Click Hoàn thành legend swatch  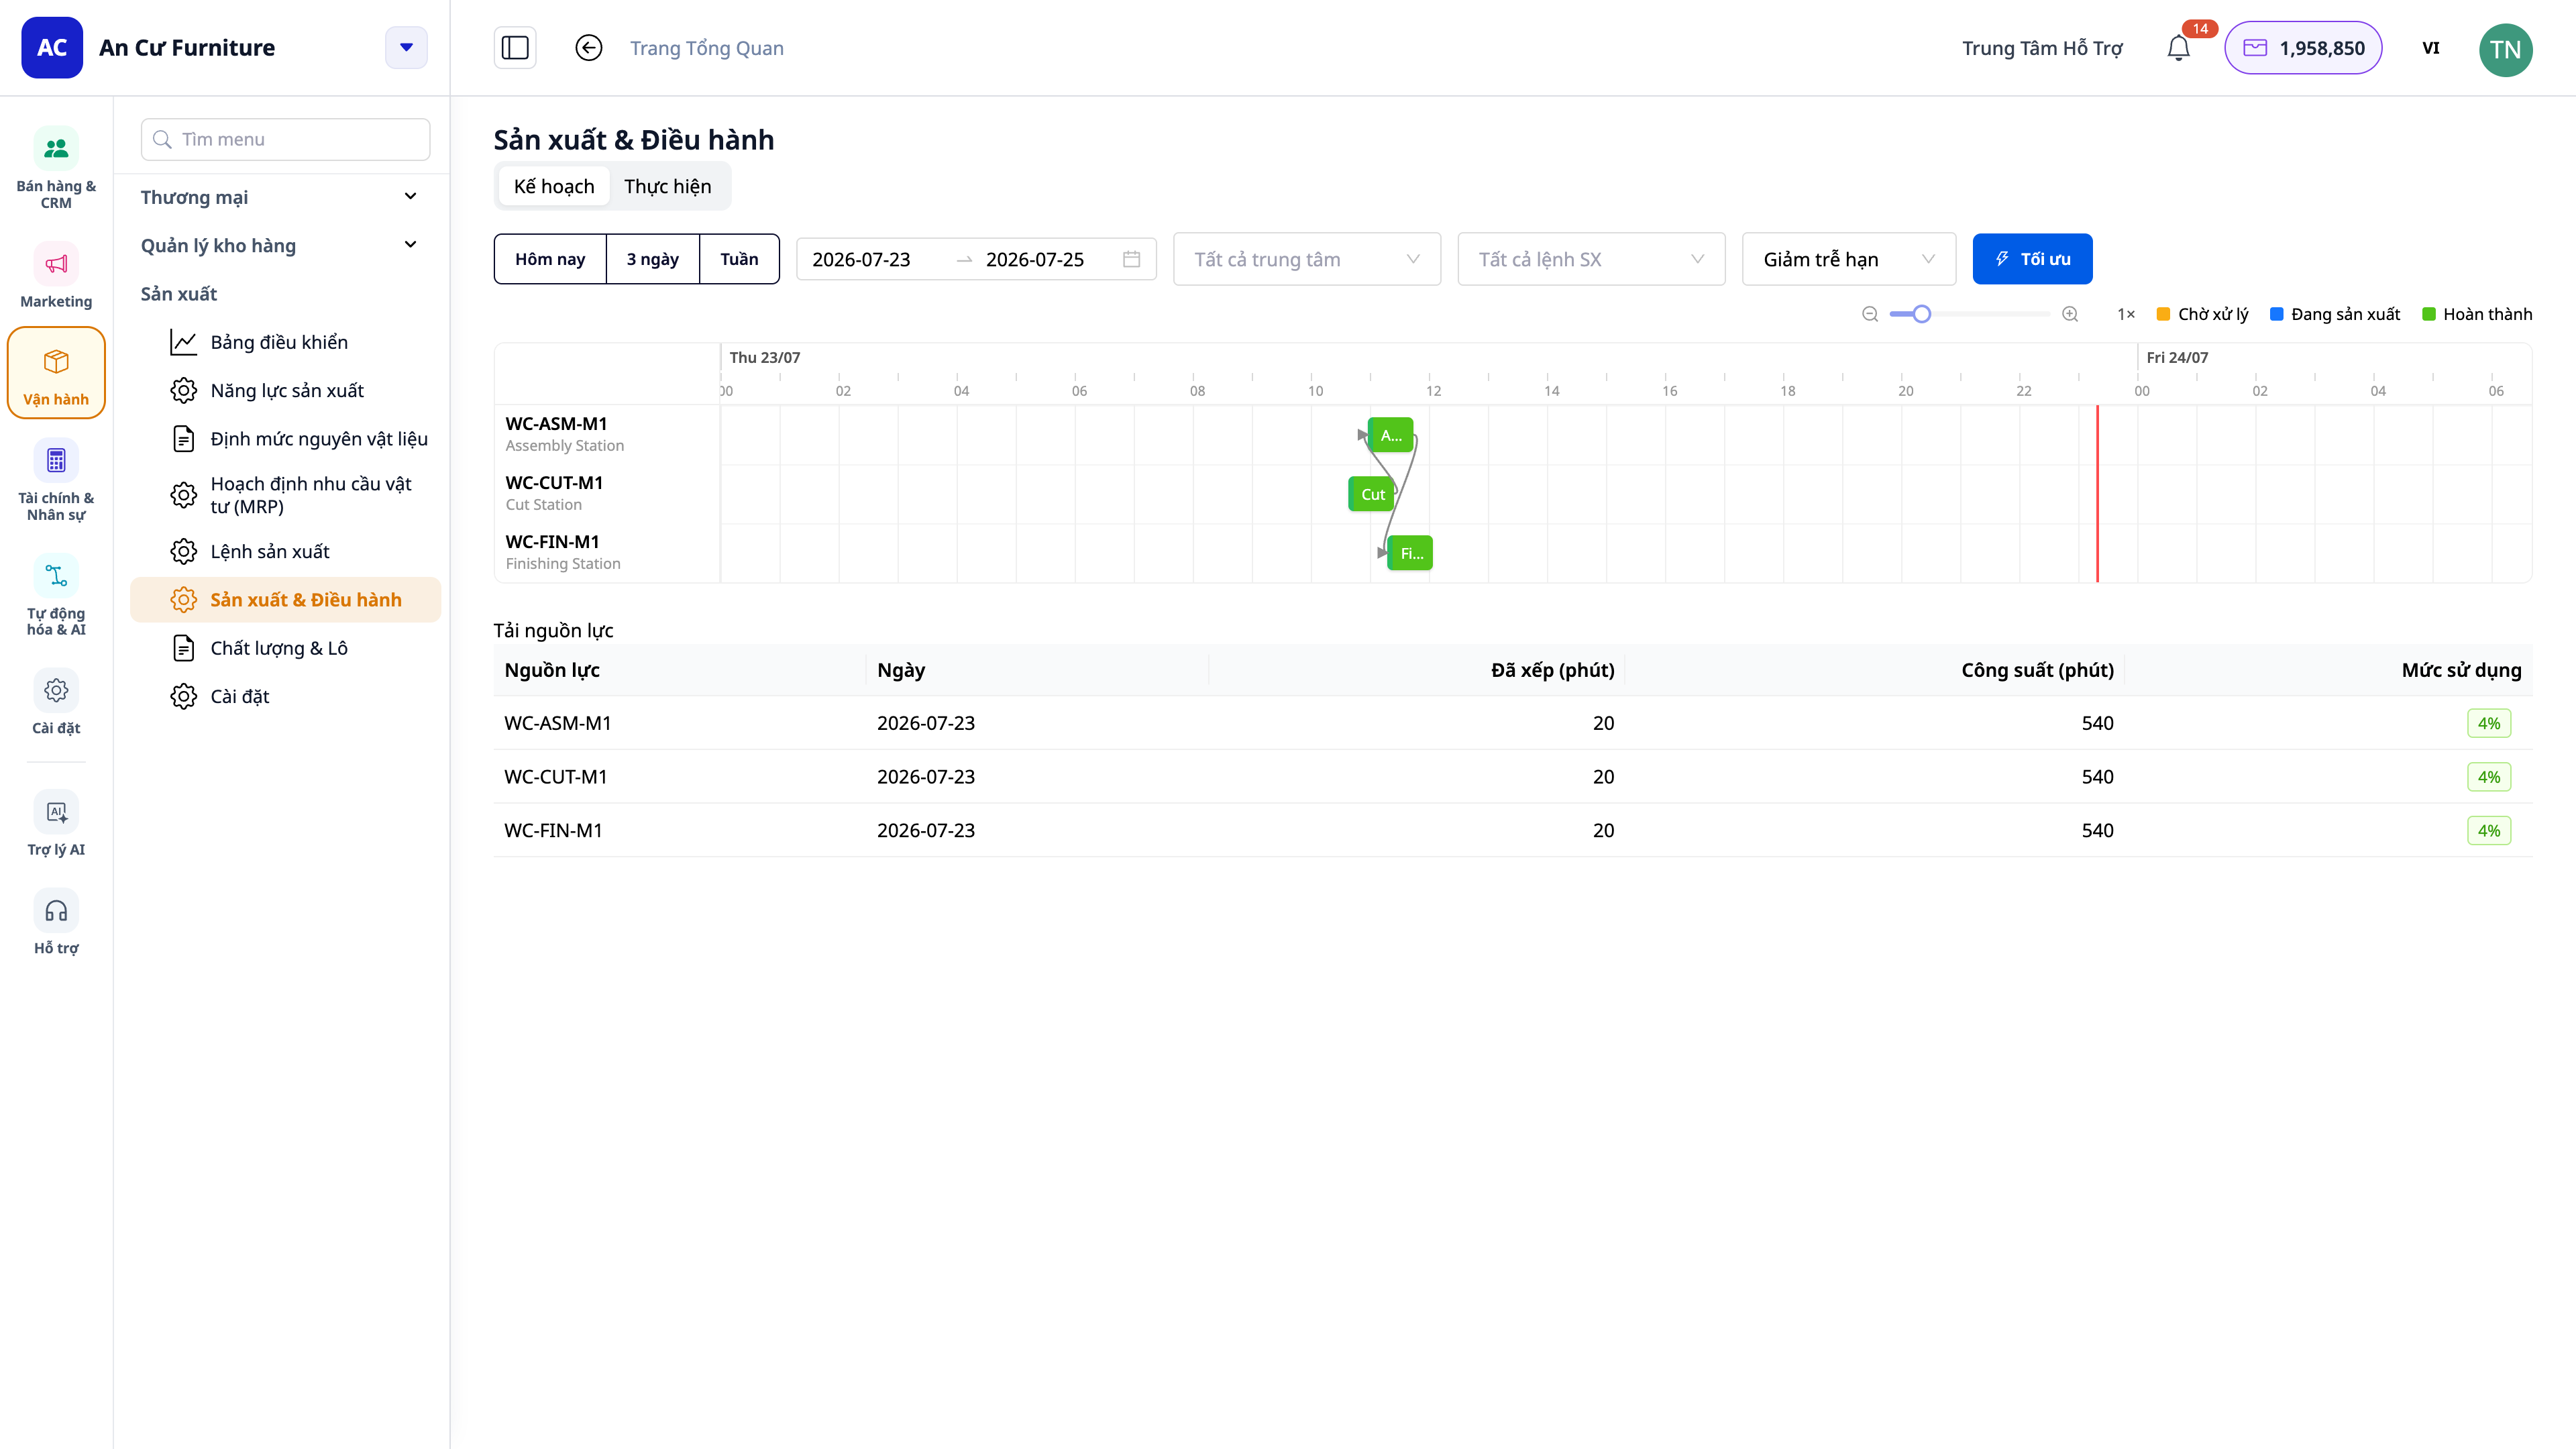coord(2428,314)
